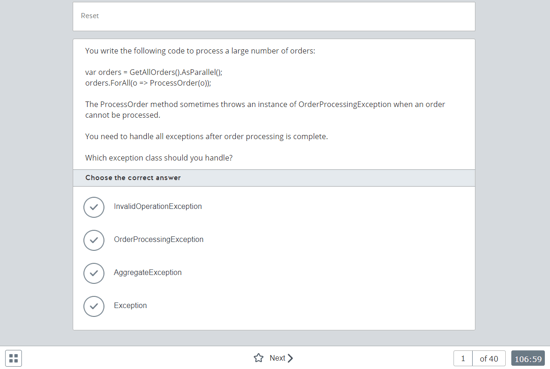
Task: Click the 106:59 countdown timer
Action: coord(528,358)
